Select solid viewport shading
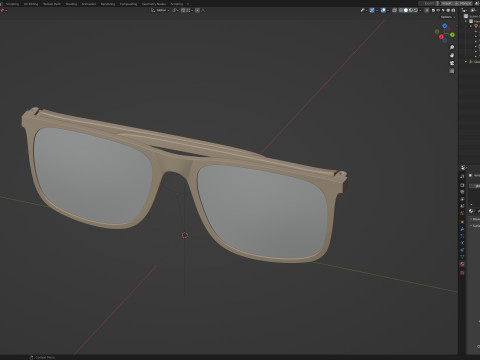The width and height of the screenshot is (480, 360). click(x=406, y=10)
